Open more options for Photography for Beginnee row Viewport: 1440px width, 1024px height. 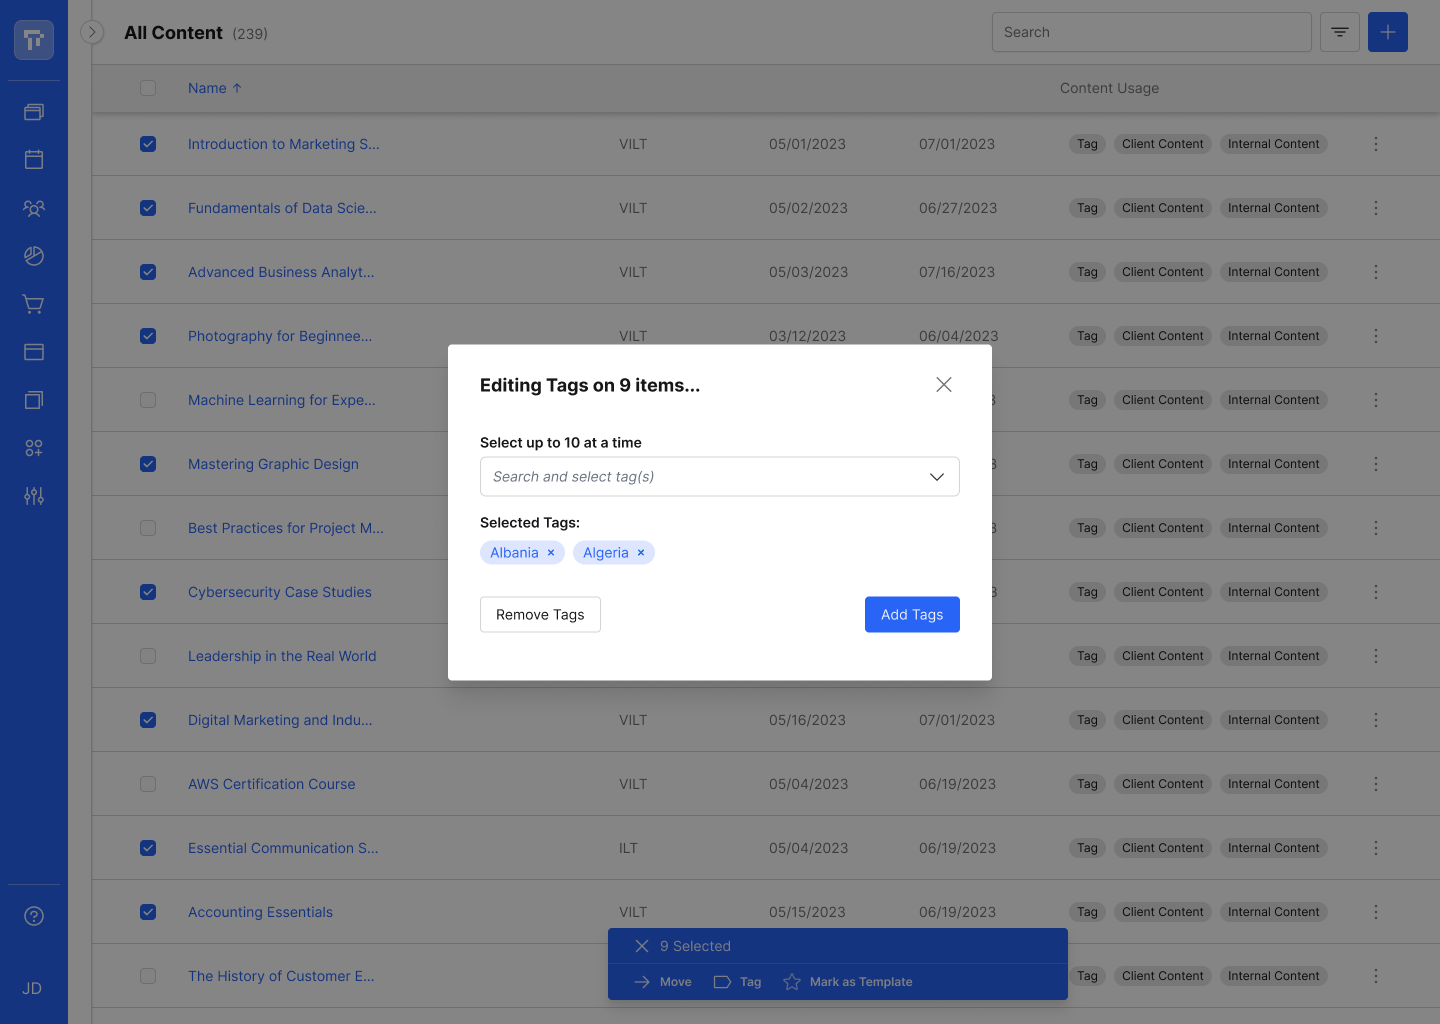click(x=1376, y=336)
